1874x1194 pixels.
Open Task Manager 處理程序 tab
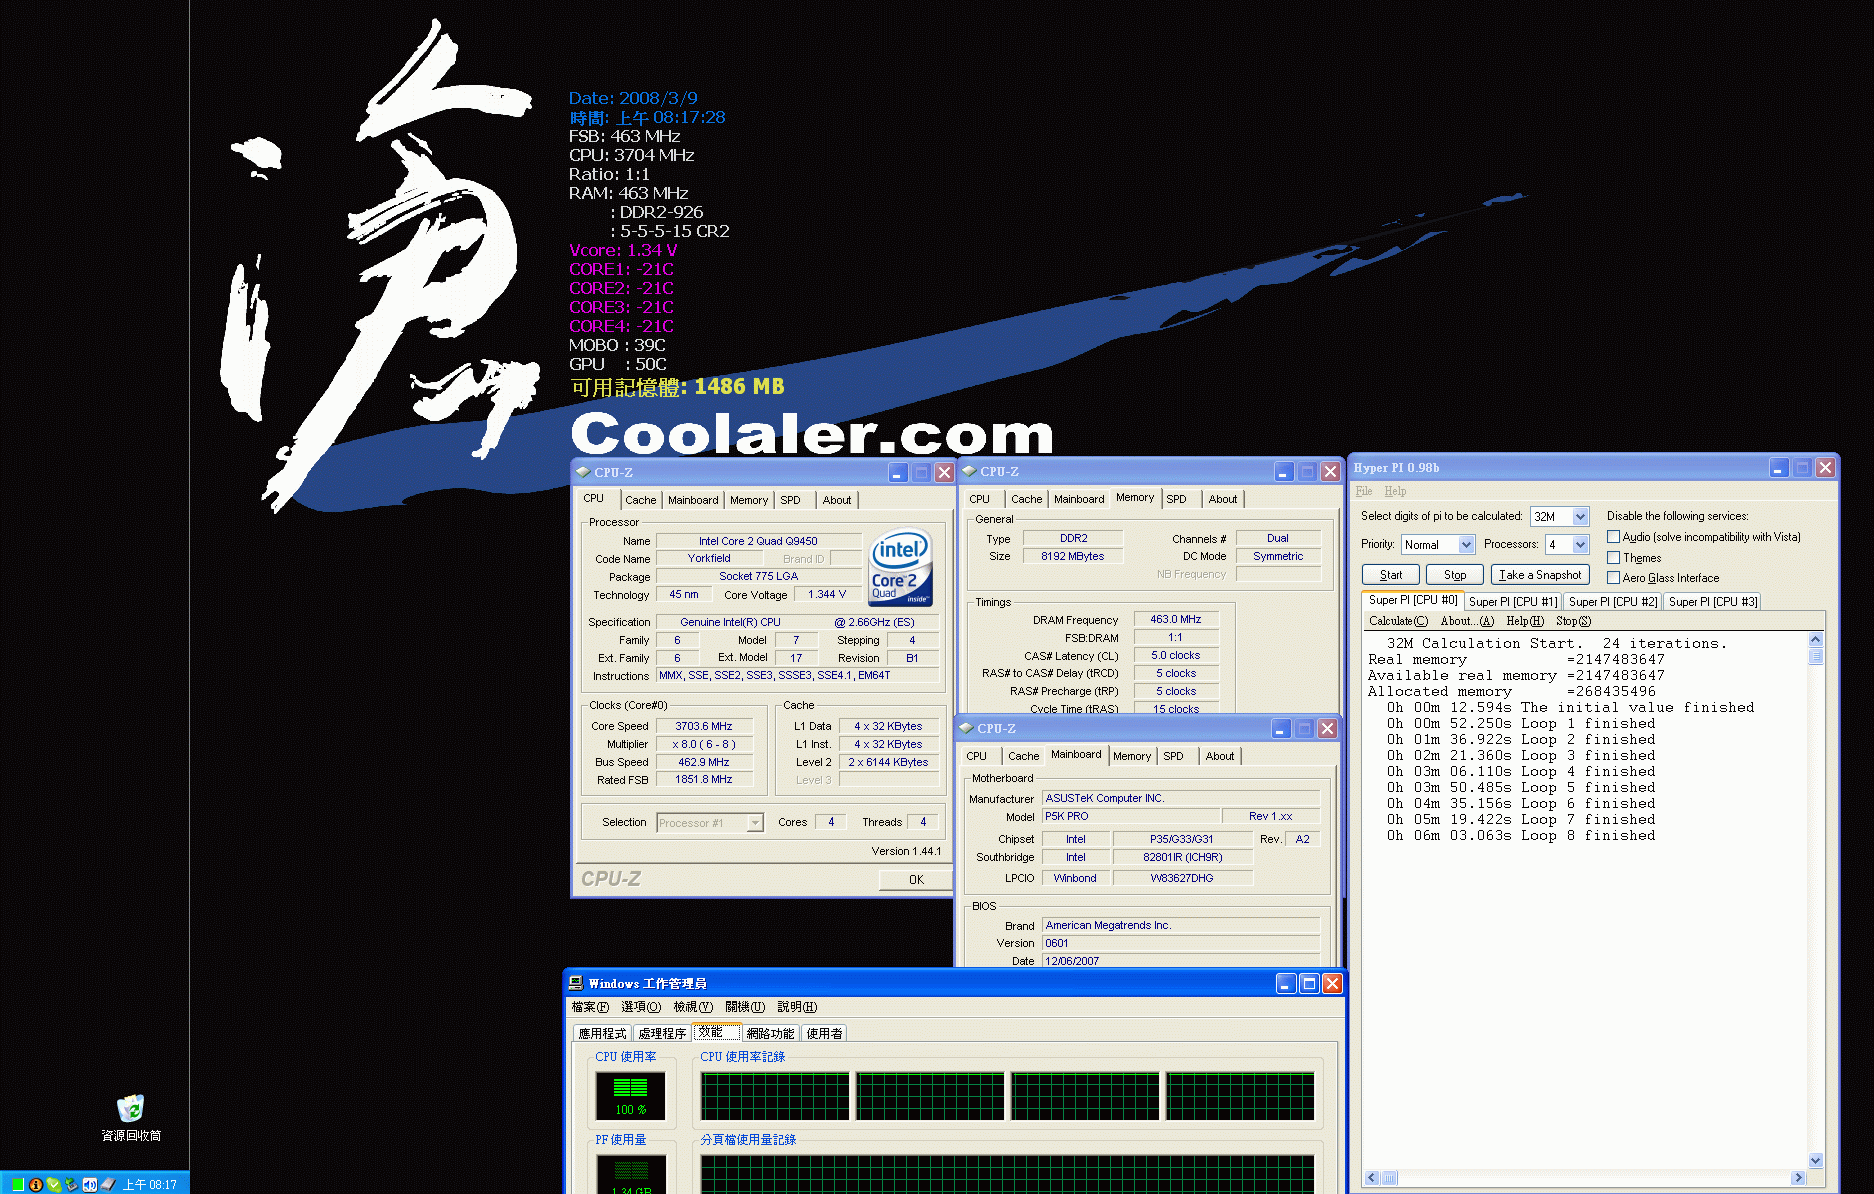point(662,1034)
